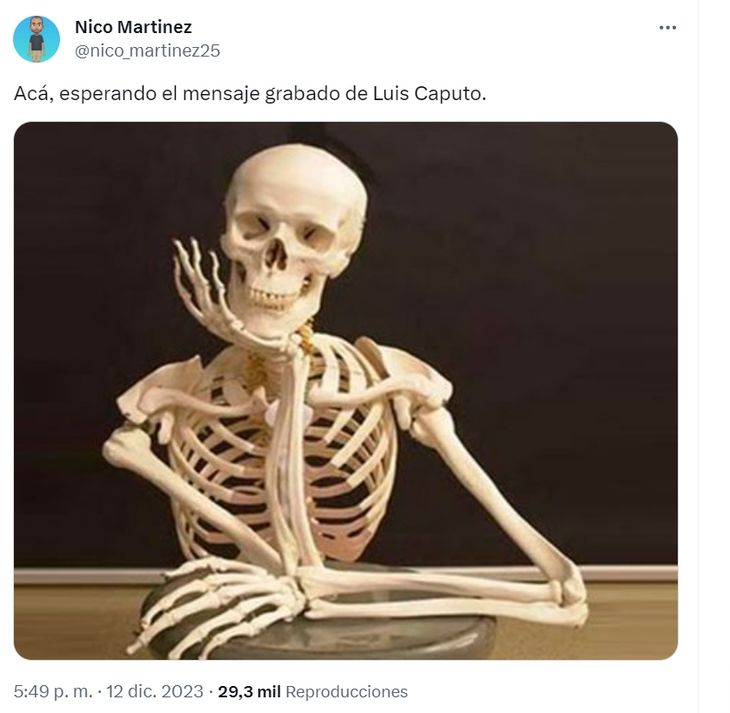Click the skeleton hand resting under the chin
The width and height of the screenshot is (730, 713).
coord(210,293)
